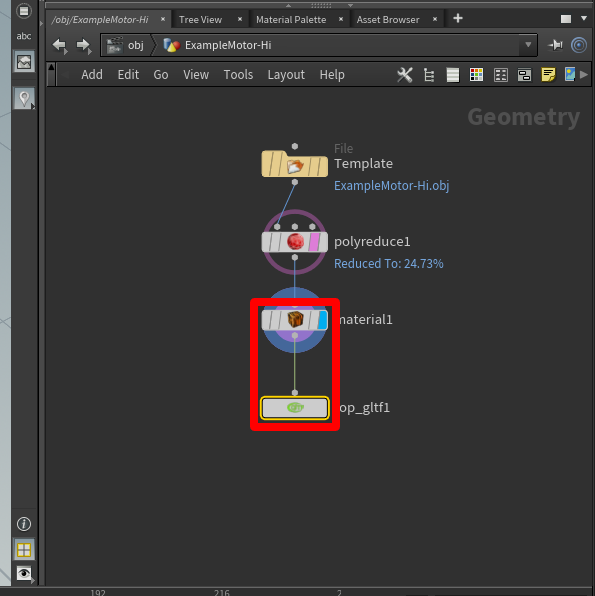Click the striped list mode icon
This screenshot has height=596, width=595.
(x=452, y=75)
